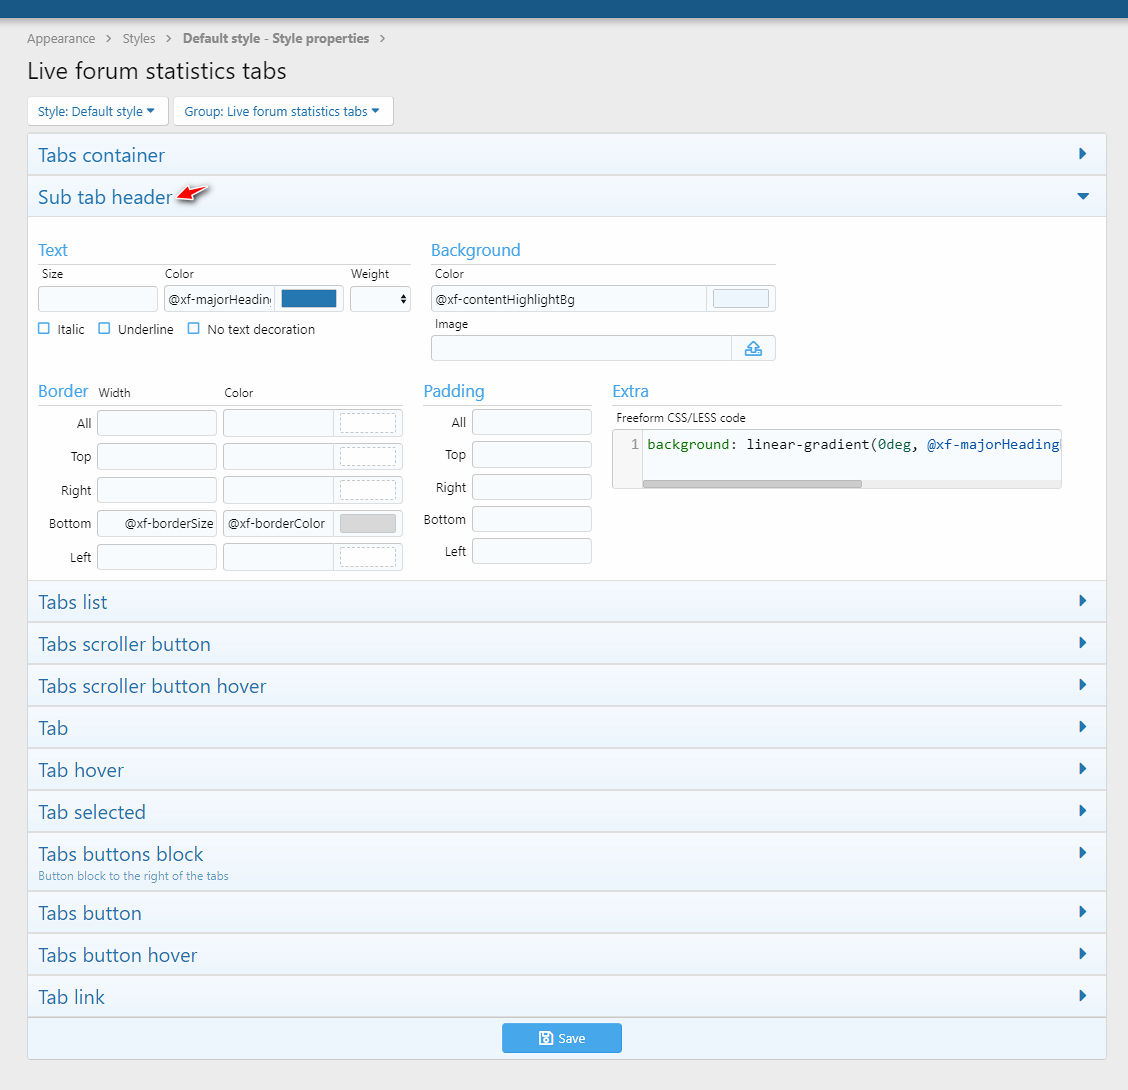The image size is (1128, 1090).
Task: Expand the Tabs container section arrow
Action: (1082, 154)
